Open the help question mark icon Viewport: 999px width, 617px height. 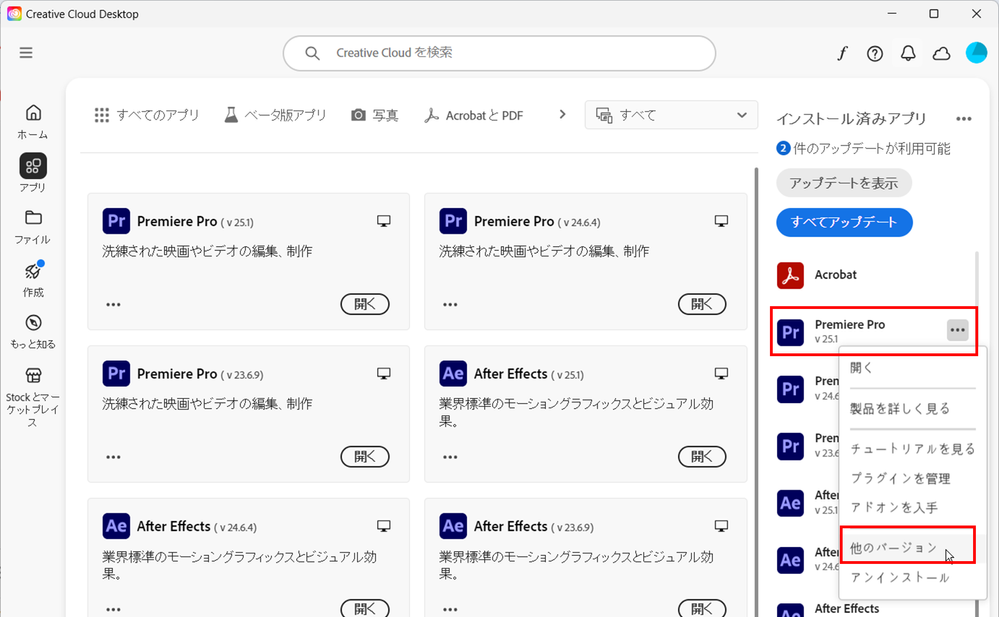(875, 54)
